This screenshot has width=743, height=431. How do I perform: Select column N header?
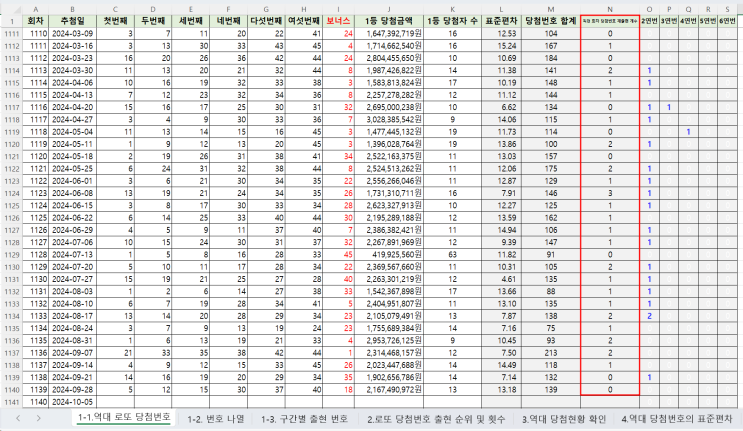coord(610,9)
